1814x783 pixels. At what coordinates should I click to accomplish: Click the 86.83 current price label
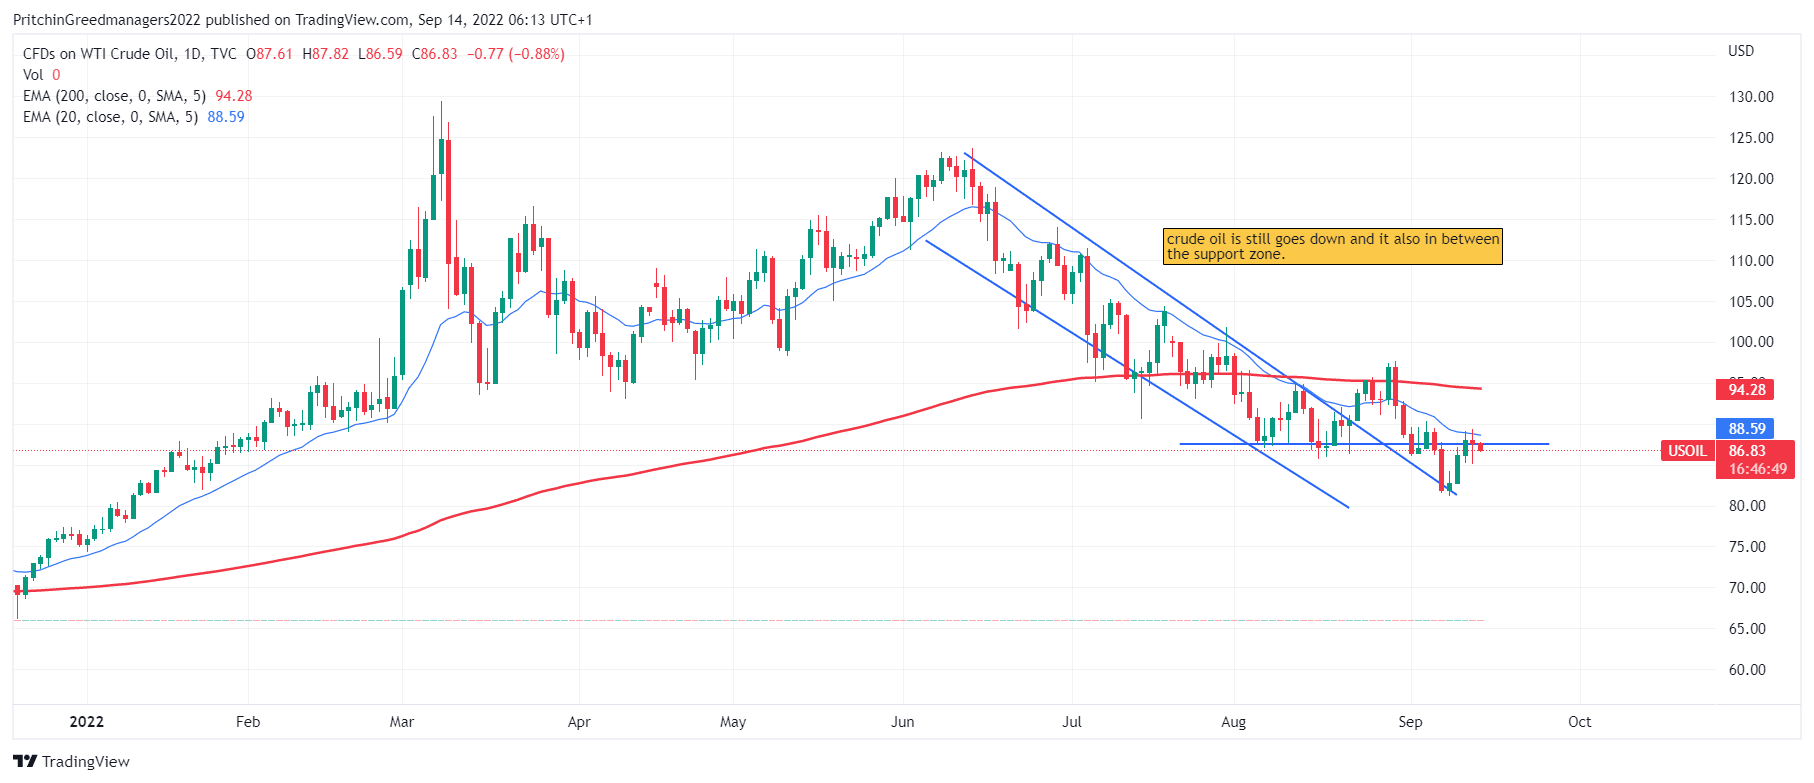coord(1747,451)
